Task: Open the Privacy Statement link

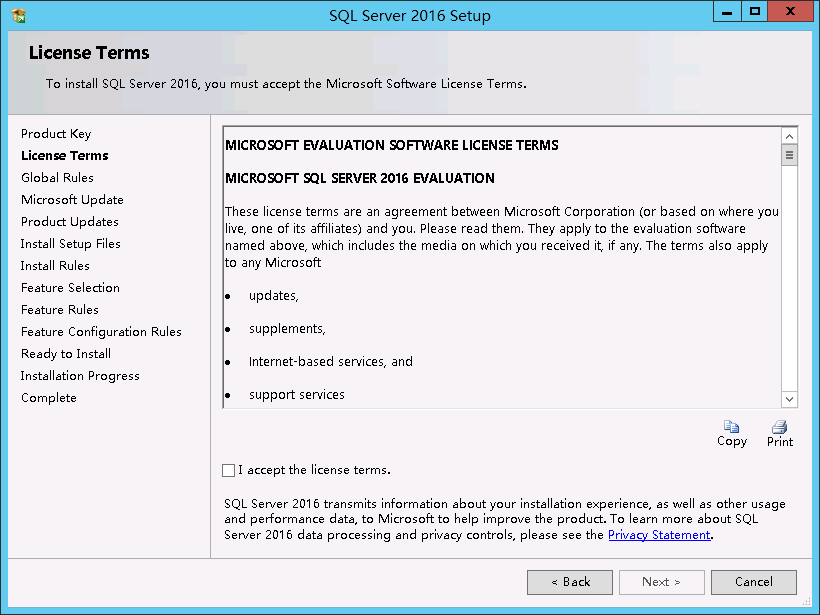Action: 659,535
